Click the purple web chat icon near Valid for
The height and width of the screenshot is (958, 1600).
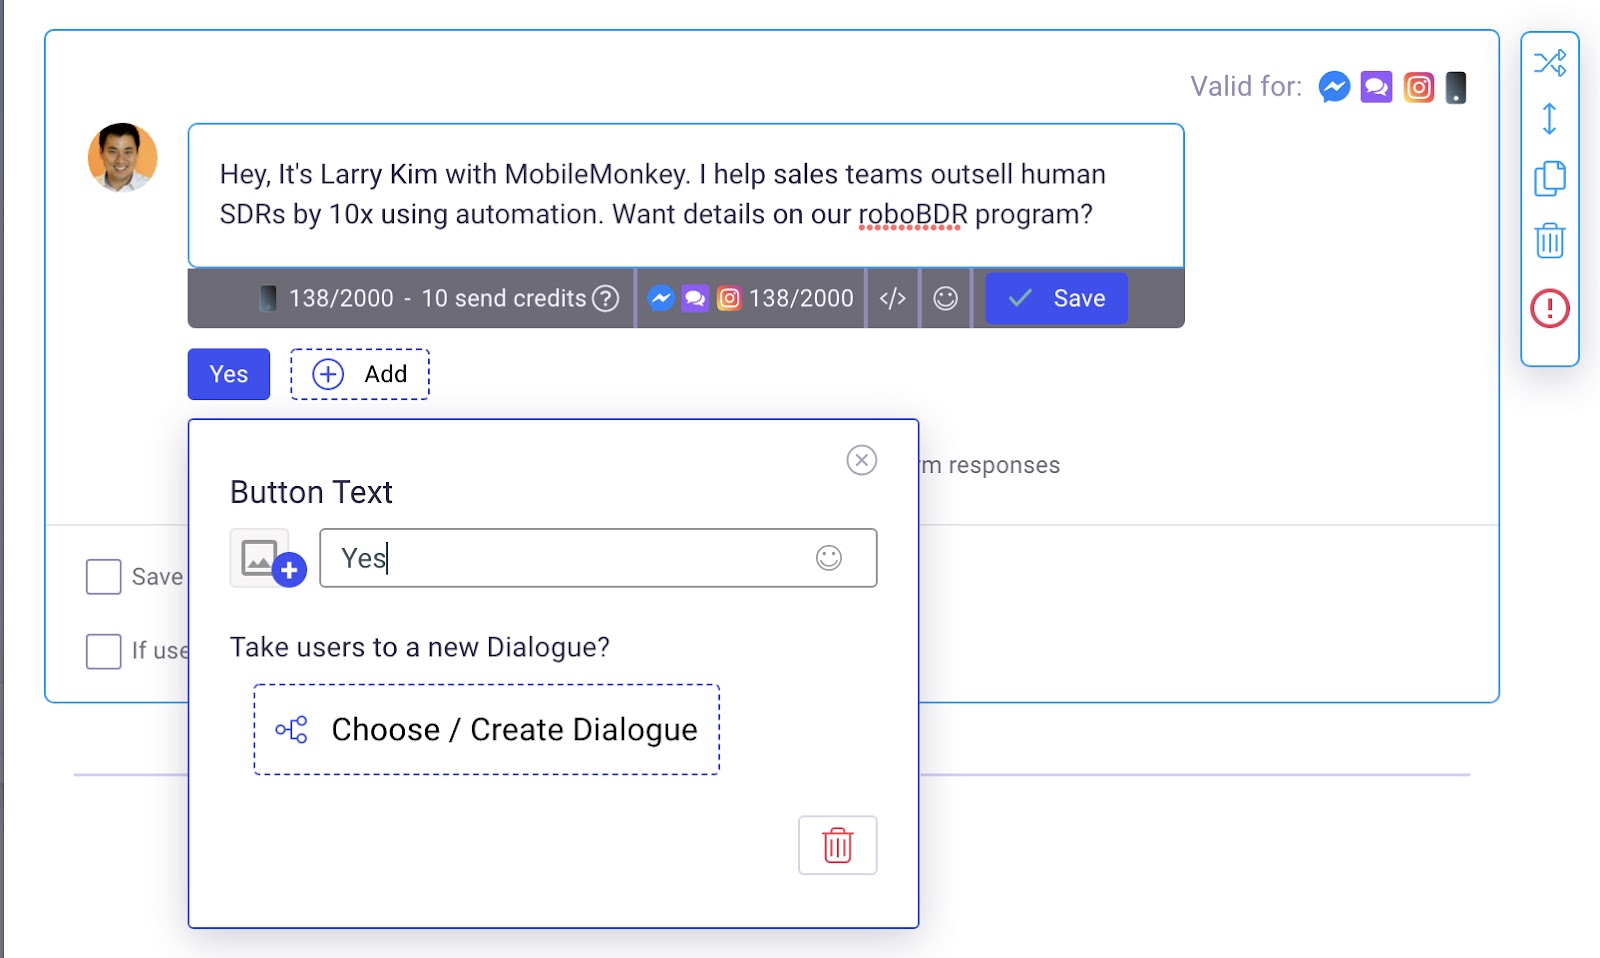click(x=1376, y=87)
